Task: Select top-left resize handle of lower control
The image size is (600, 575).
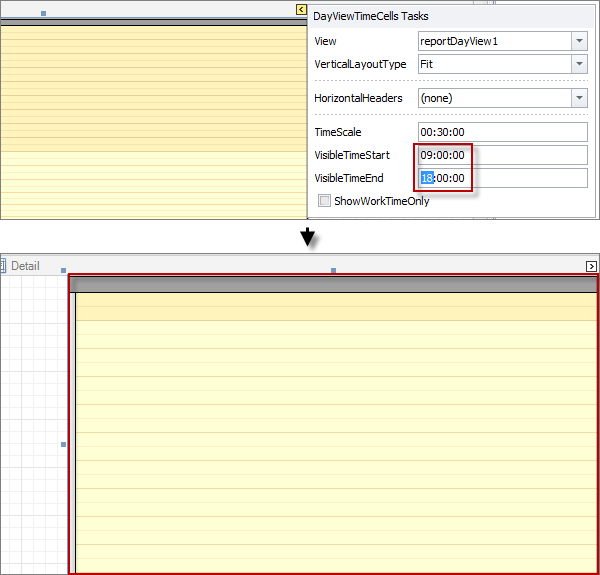Action: (x=64, y=270)
